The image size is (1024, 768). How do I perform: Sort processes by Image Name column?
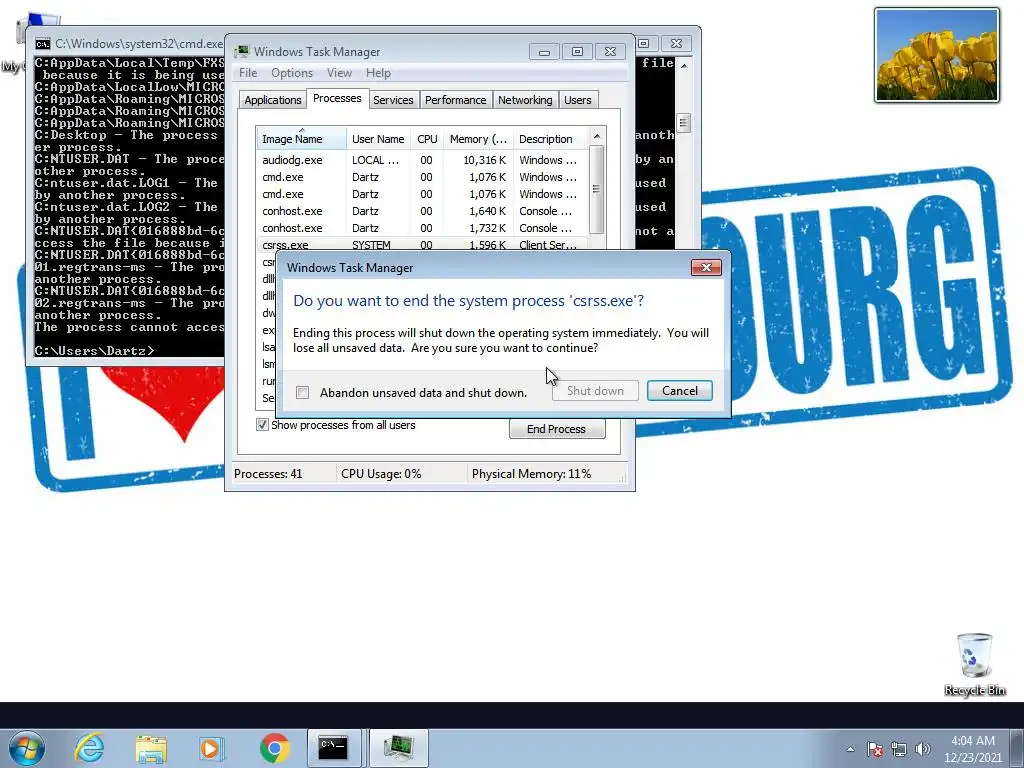[x=301, y=139]
